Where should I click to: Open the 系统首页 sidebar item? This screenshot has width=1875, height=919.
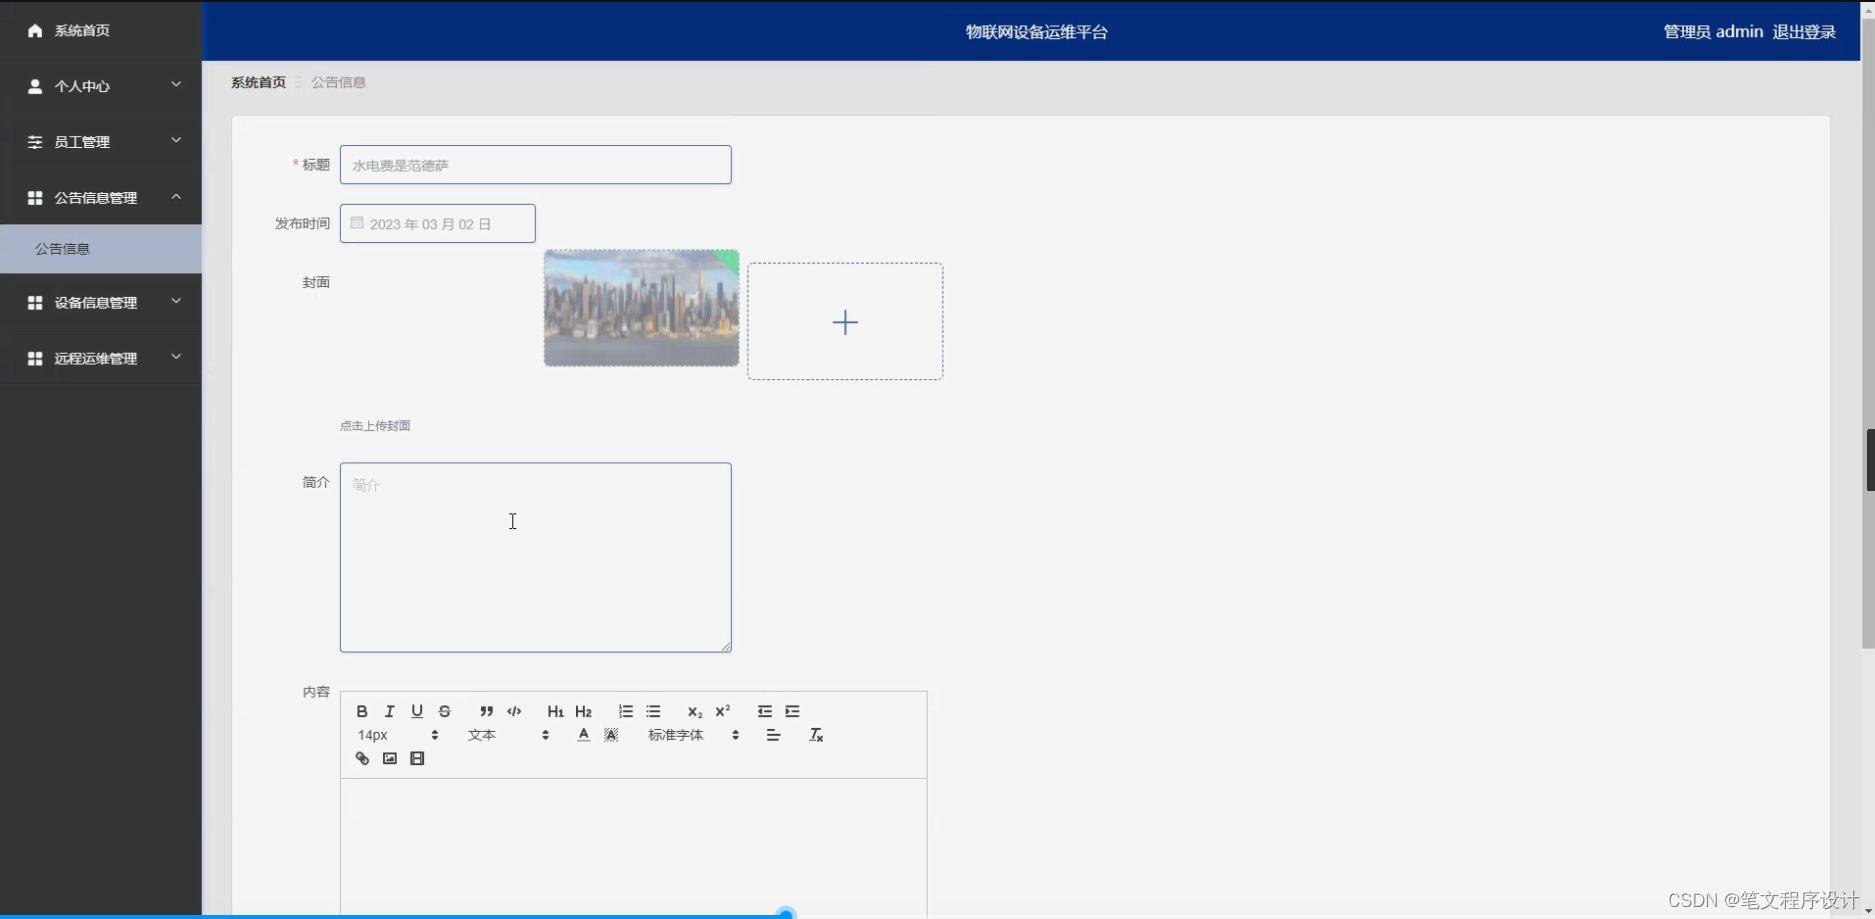[x=101, y=31]
